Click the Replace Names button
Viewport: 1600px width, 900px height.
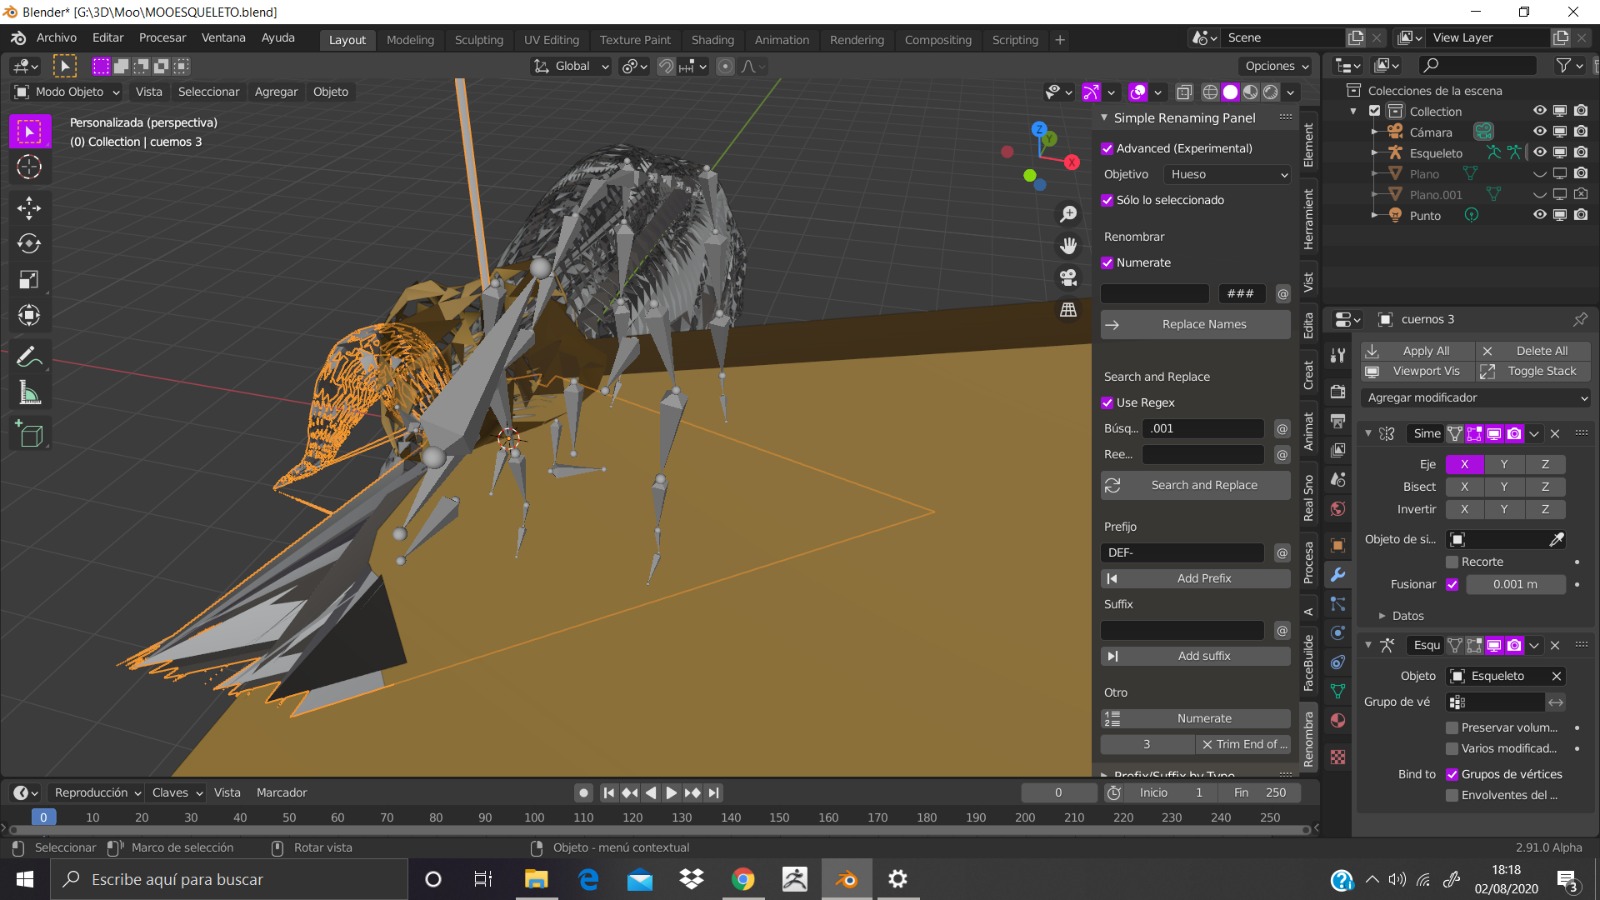coord(1196,325)
